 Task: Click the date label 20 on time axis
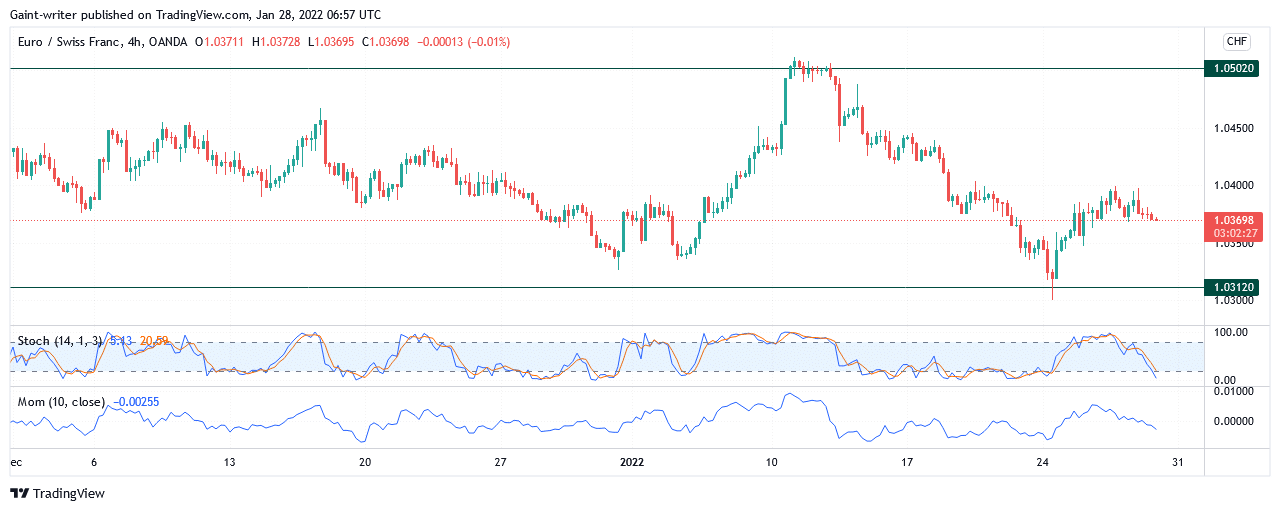[365, 462]
